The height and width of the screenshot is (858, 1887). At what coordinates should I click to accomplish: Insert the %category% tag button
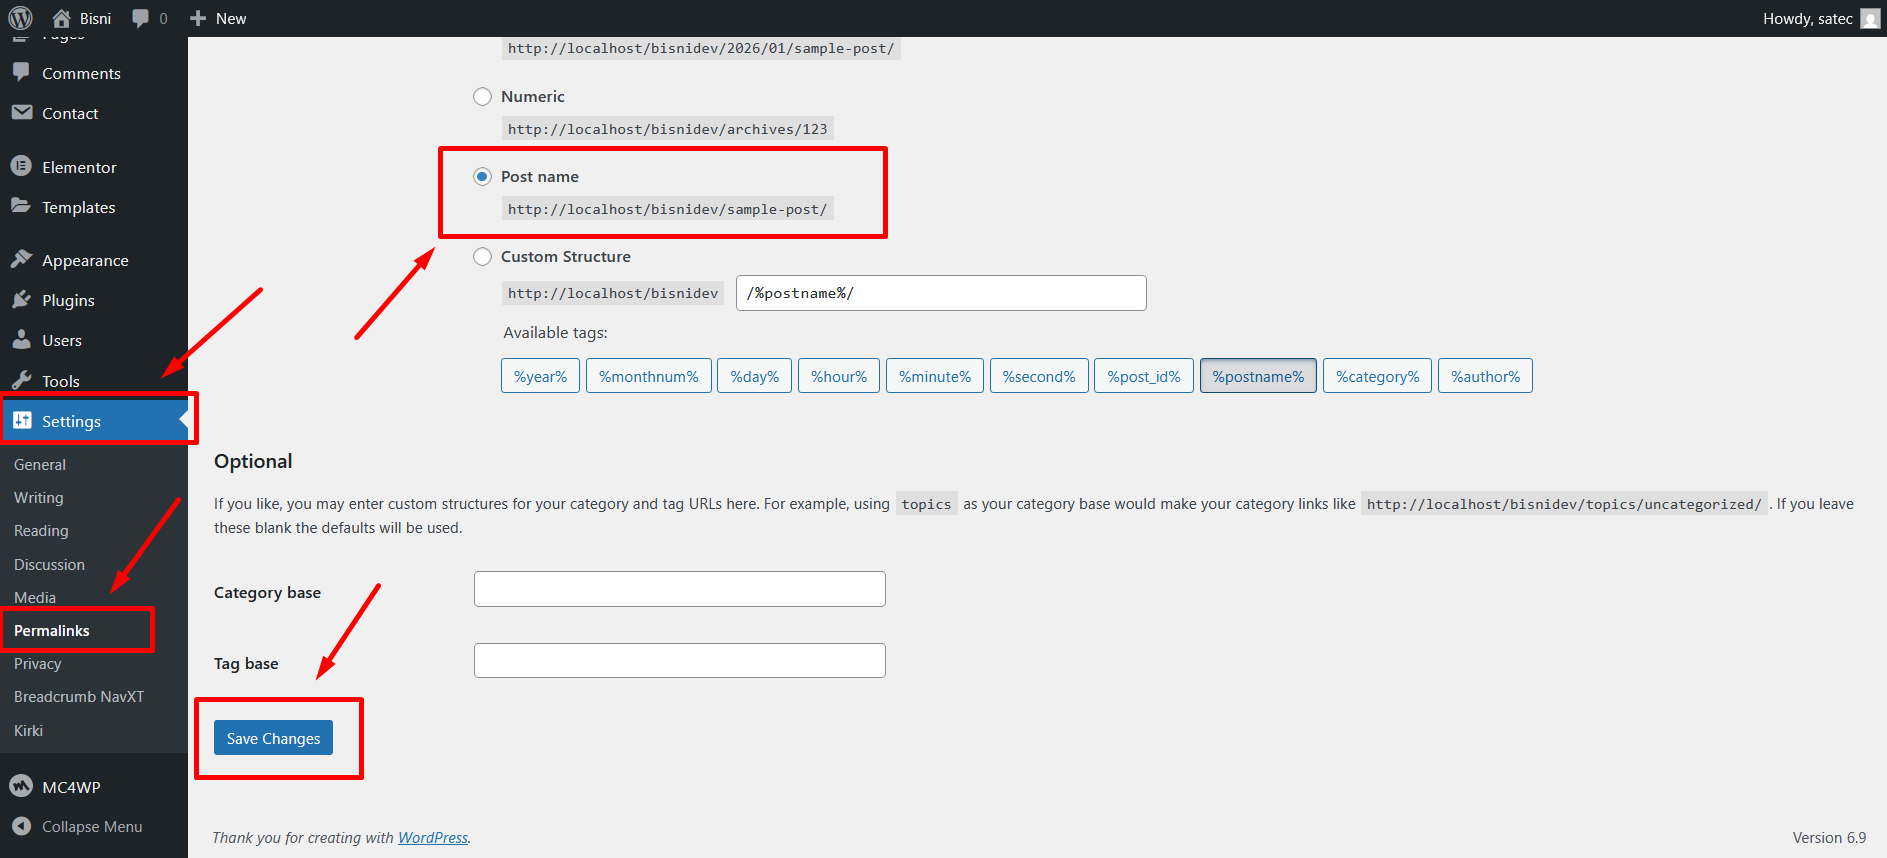[1377, 376]
